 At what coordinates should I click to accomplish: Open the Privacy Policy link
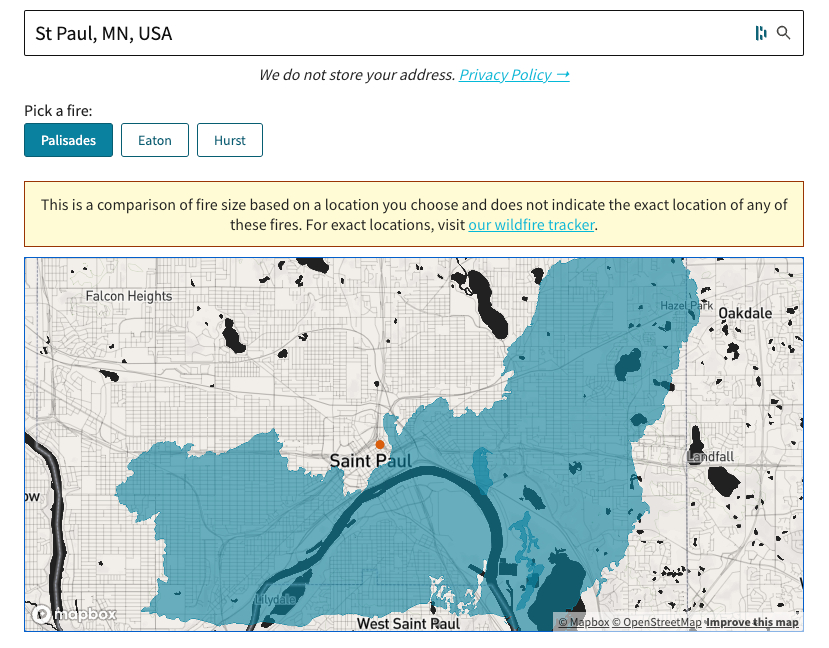(514, 75)
